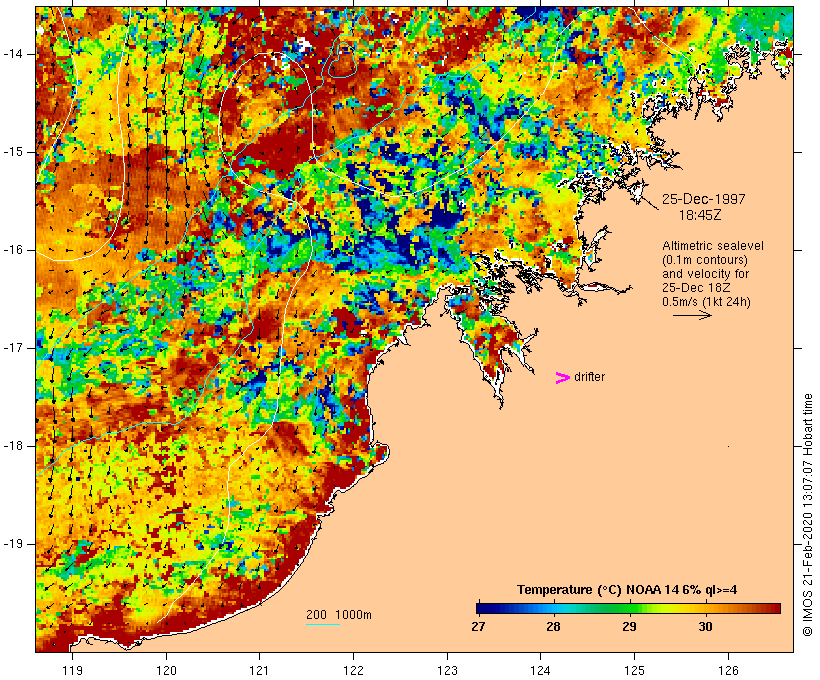Image resolution: width=820 pixels, height=680 pixels.
Task: Click the 25-Dec 18Z velocity date text
Action: tap(696, 288)
